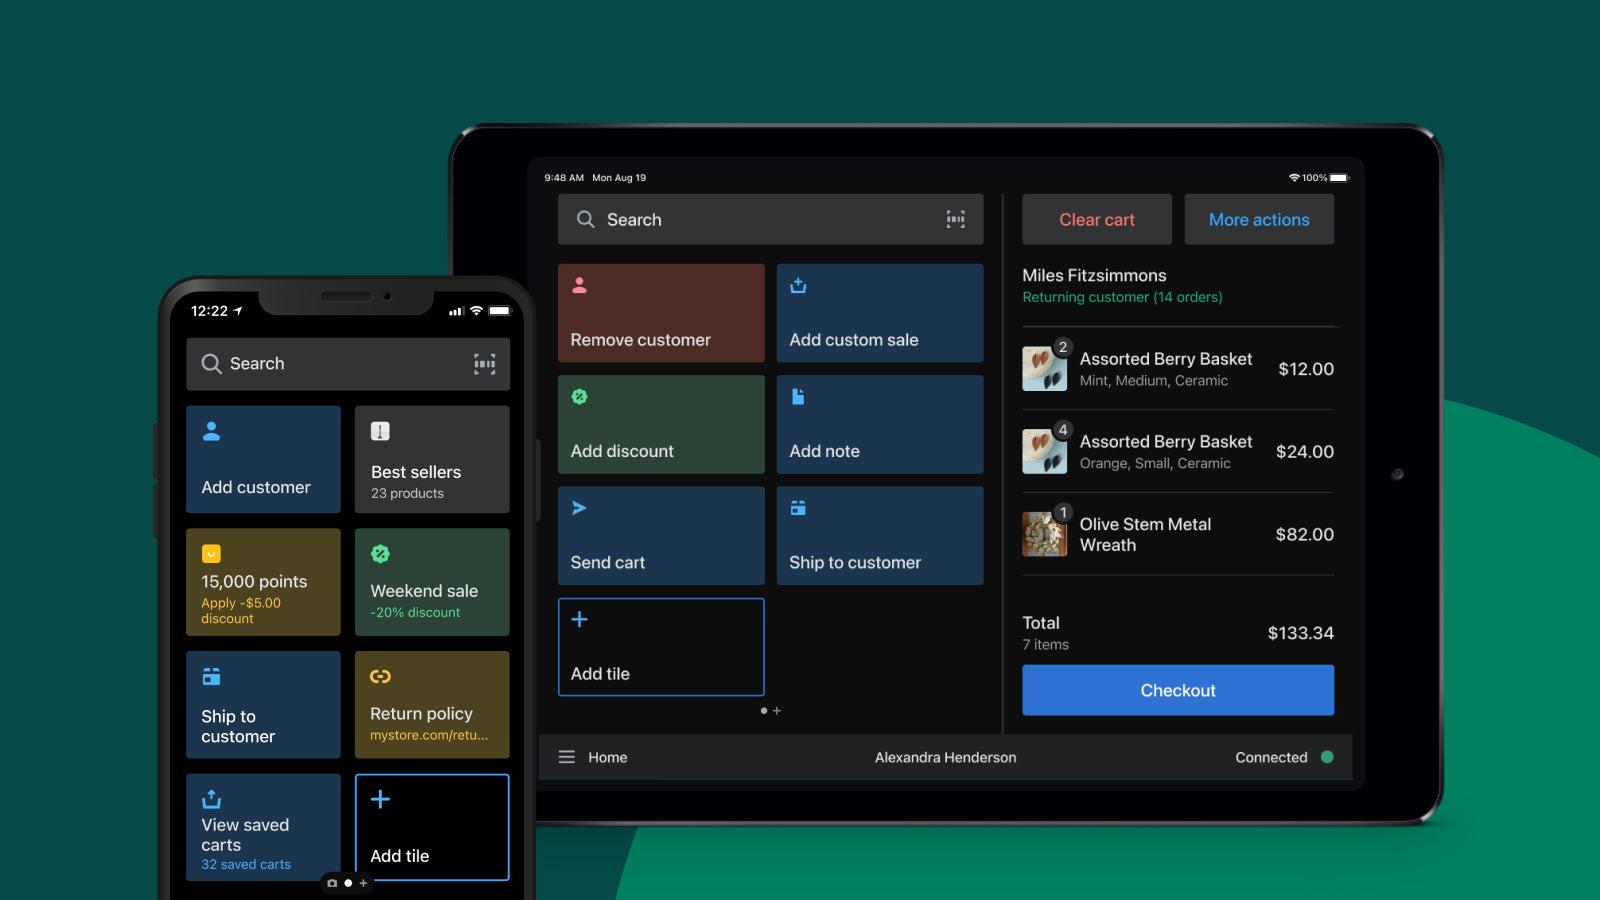Open the Add discount tile
This screenshot has width=1600, height=900.
pos(661,424)
